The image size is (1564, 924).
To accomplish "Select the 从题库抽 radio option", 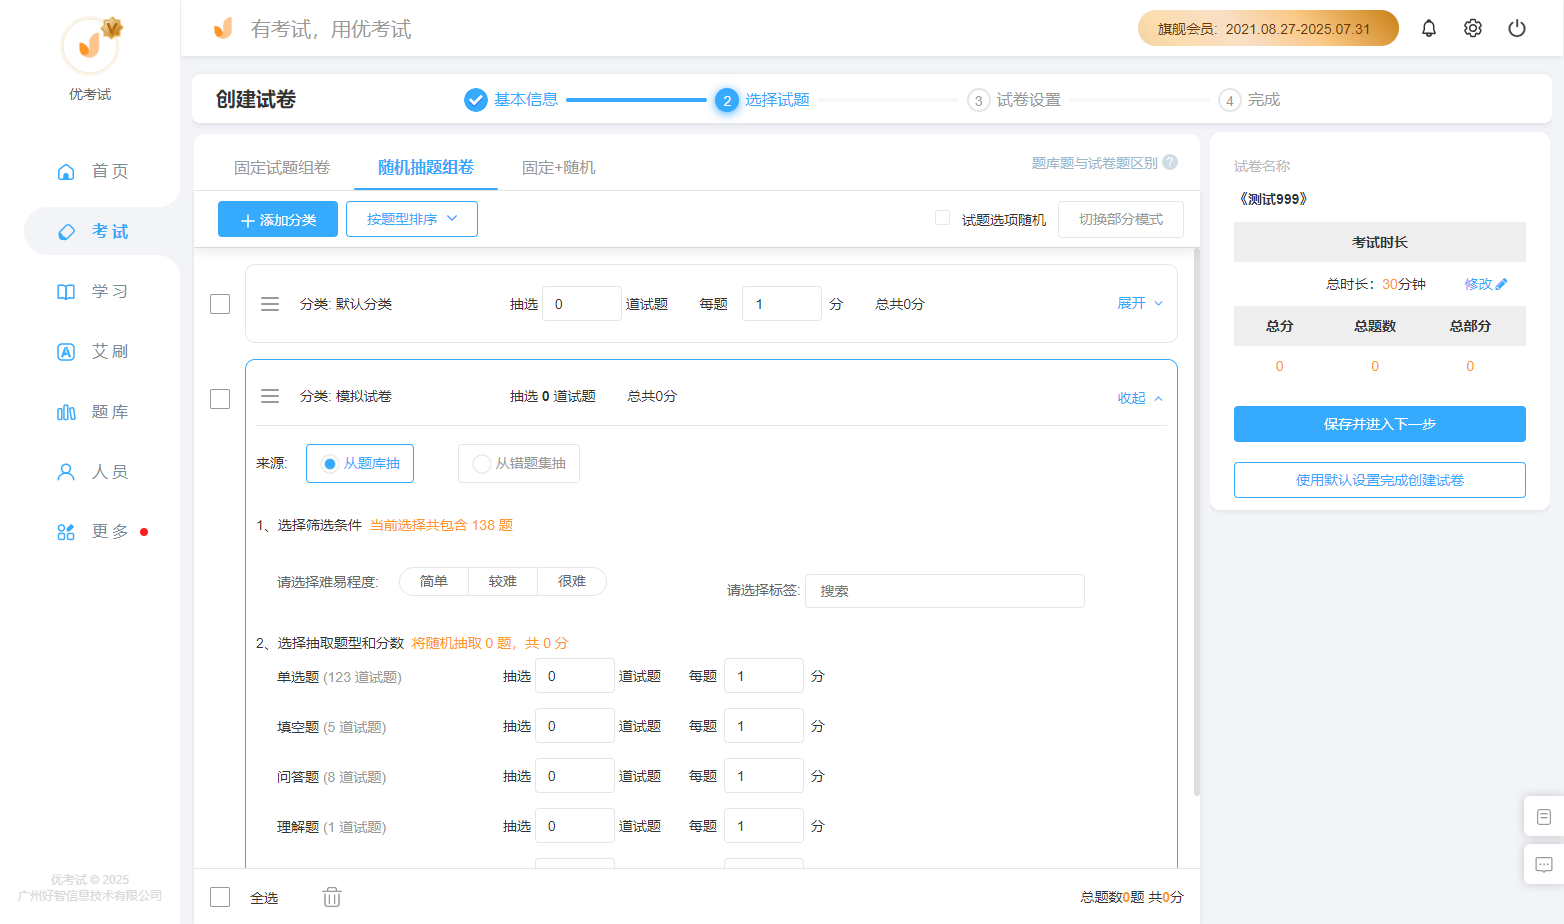I will [x=360, y=463].
